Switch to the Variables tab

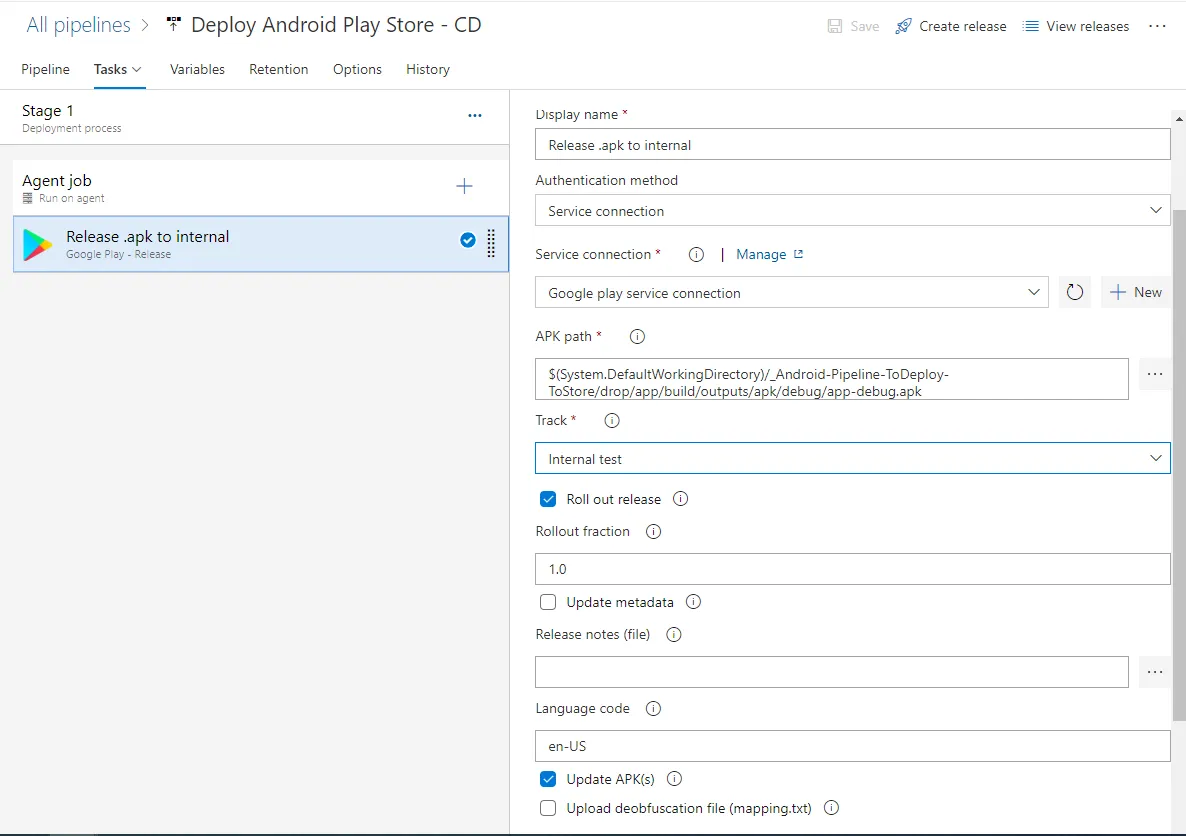point(197,69)
